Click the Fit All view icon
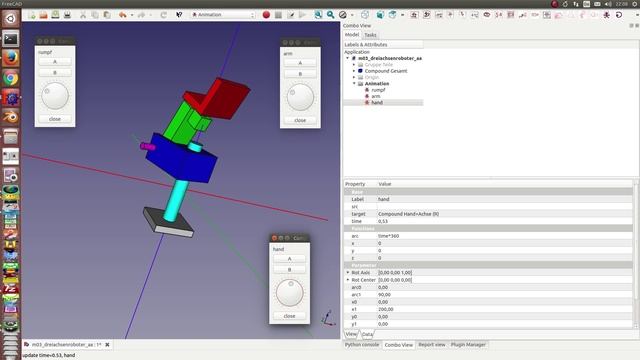The image size is (640, 360). pyautogui.click(x=318, y=15)
